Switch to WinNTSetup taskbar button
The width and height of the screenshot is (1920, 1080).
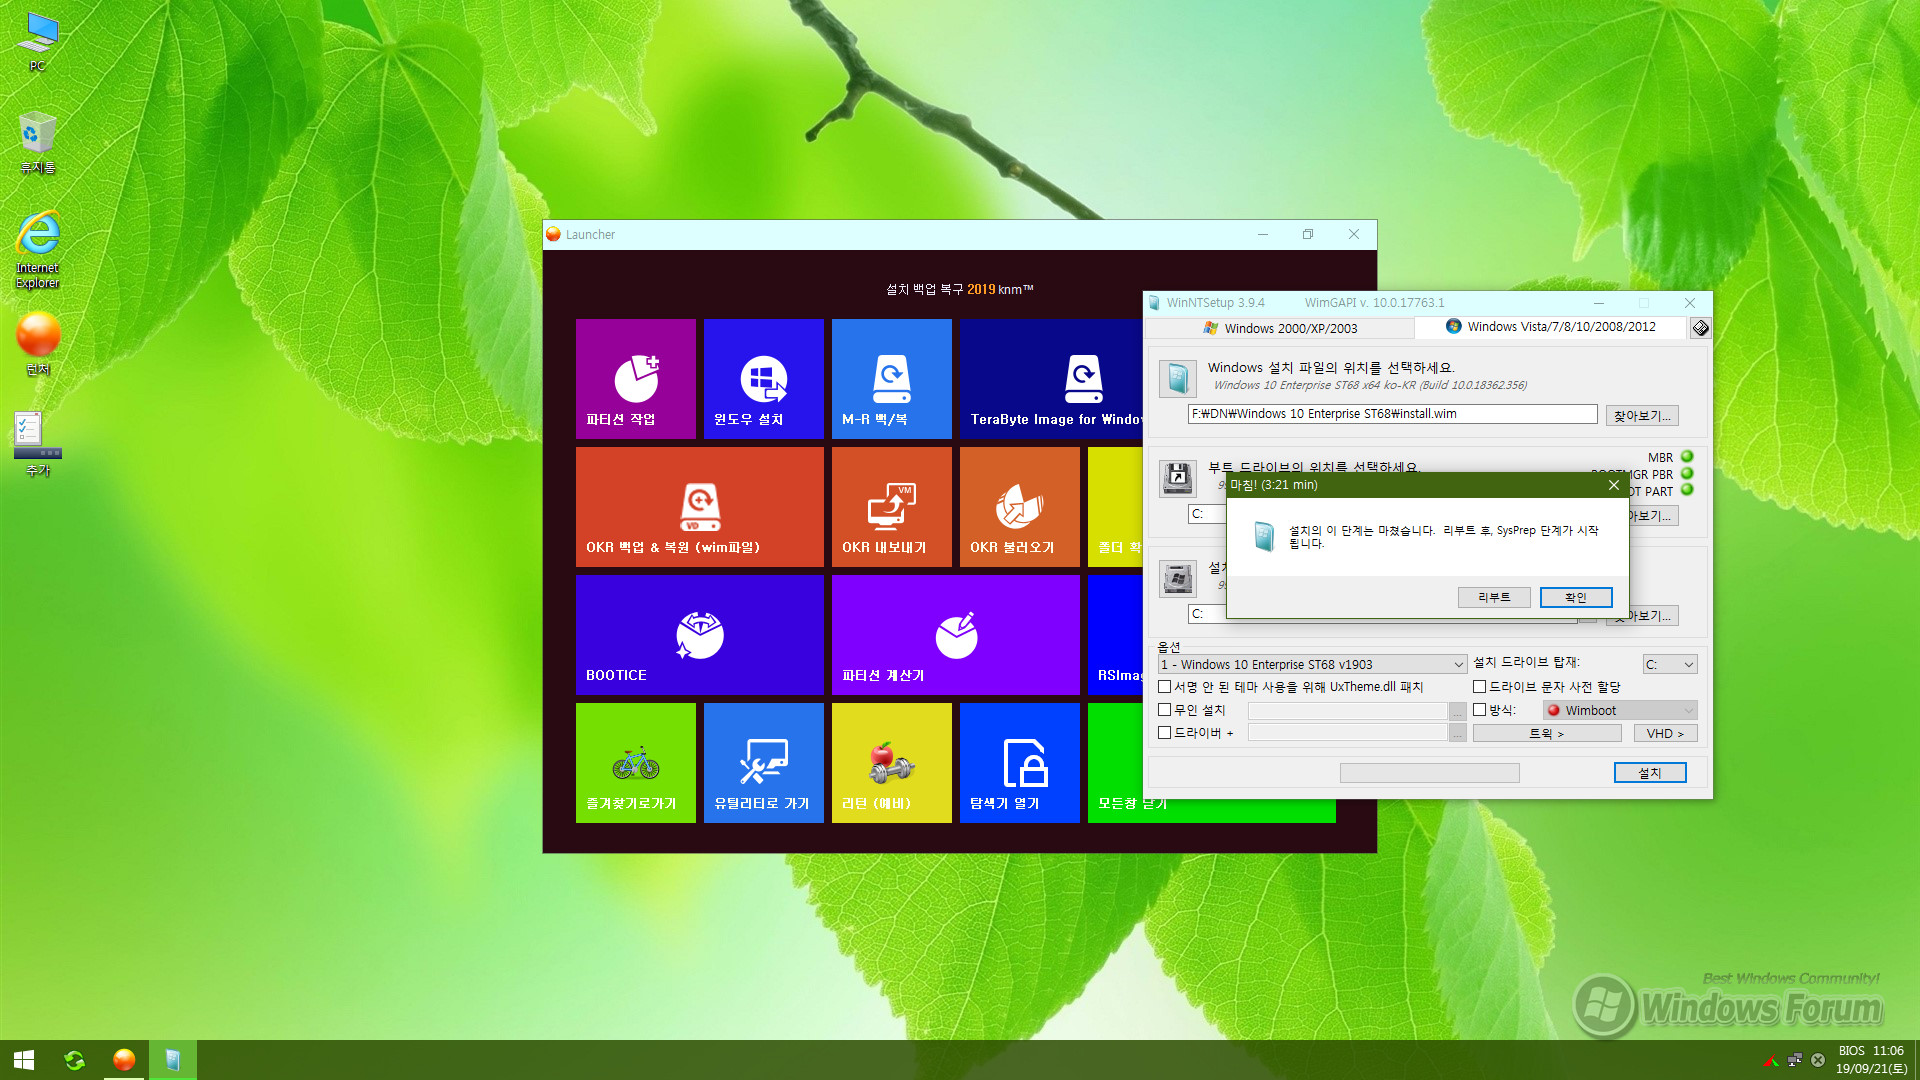pos(173,1060)
